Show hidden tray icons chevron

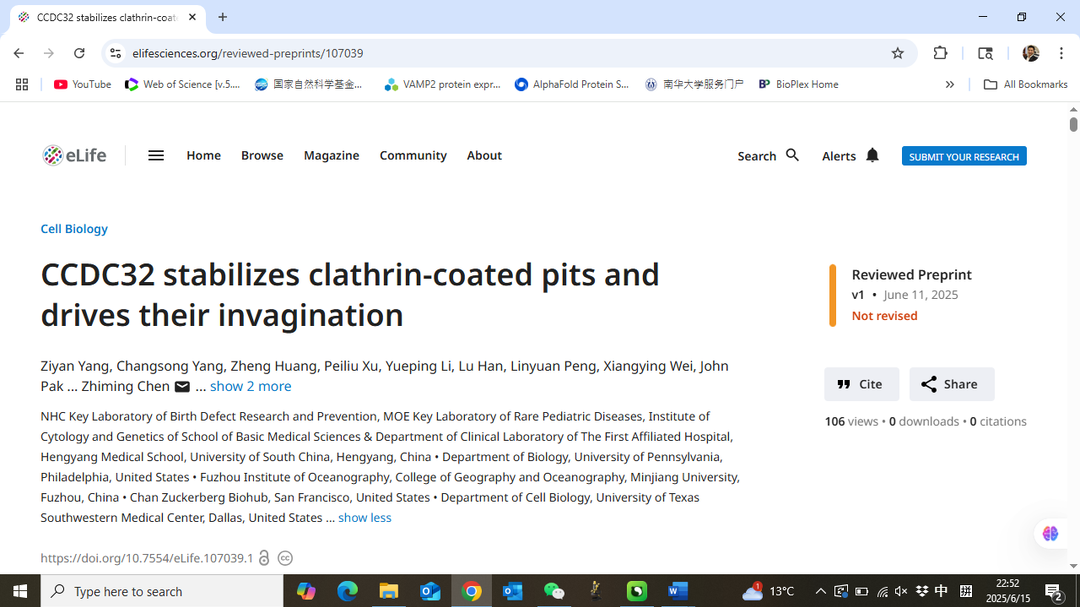pyautogui.click(x=820, y=591)
